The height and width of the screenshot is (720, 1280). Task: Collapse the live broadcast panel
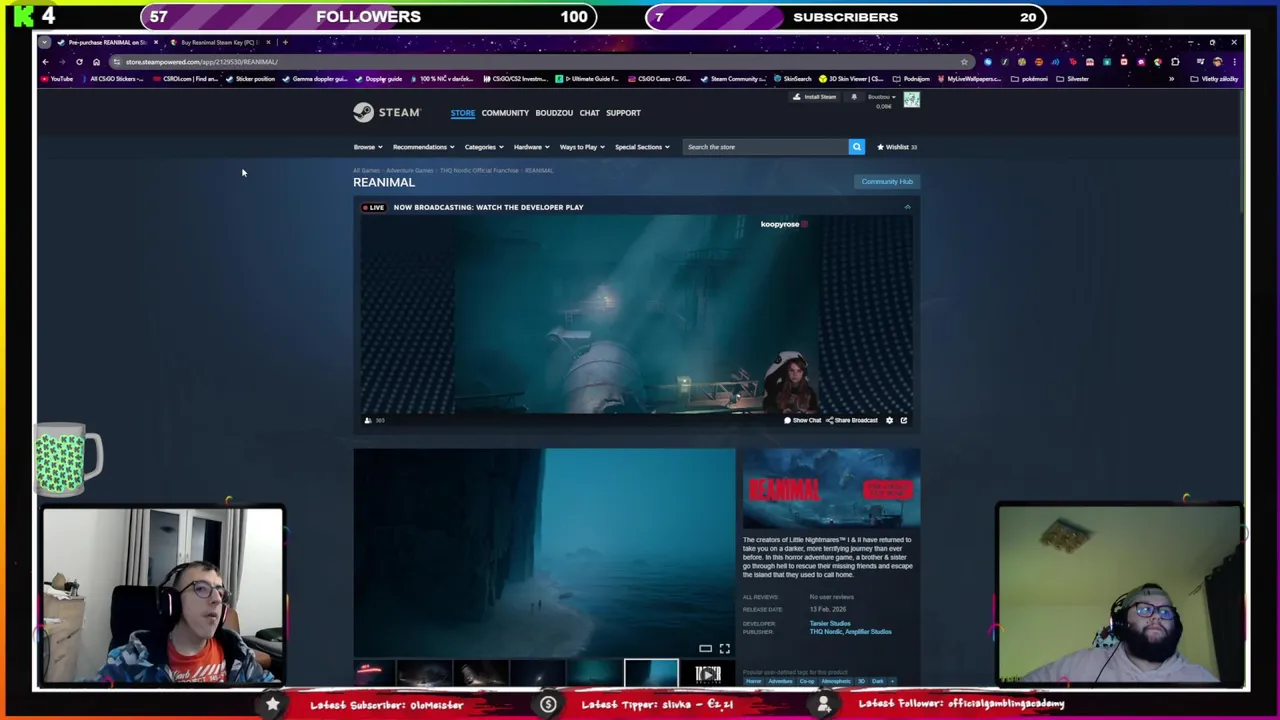[x=907, y=207]
